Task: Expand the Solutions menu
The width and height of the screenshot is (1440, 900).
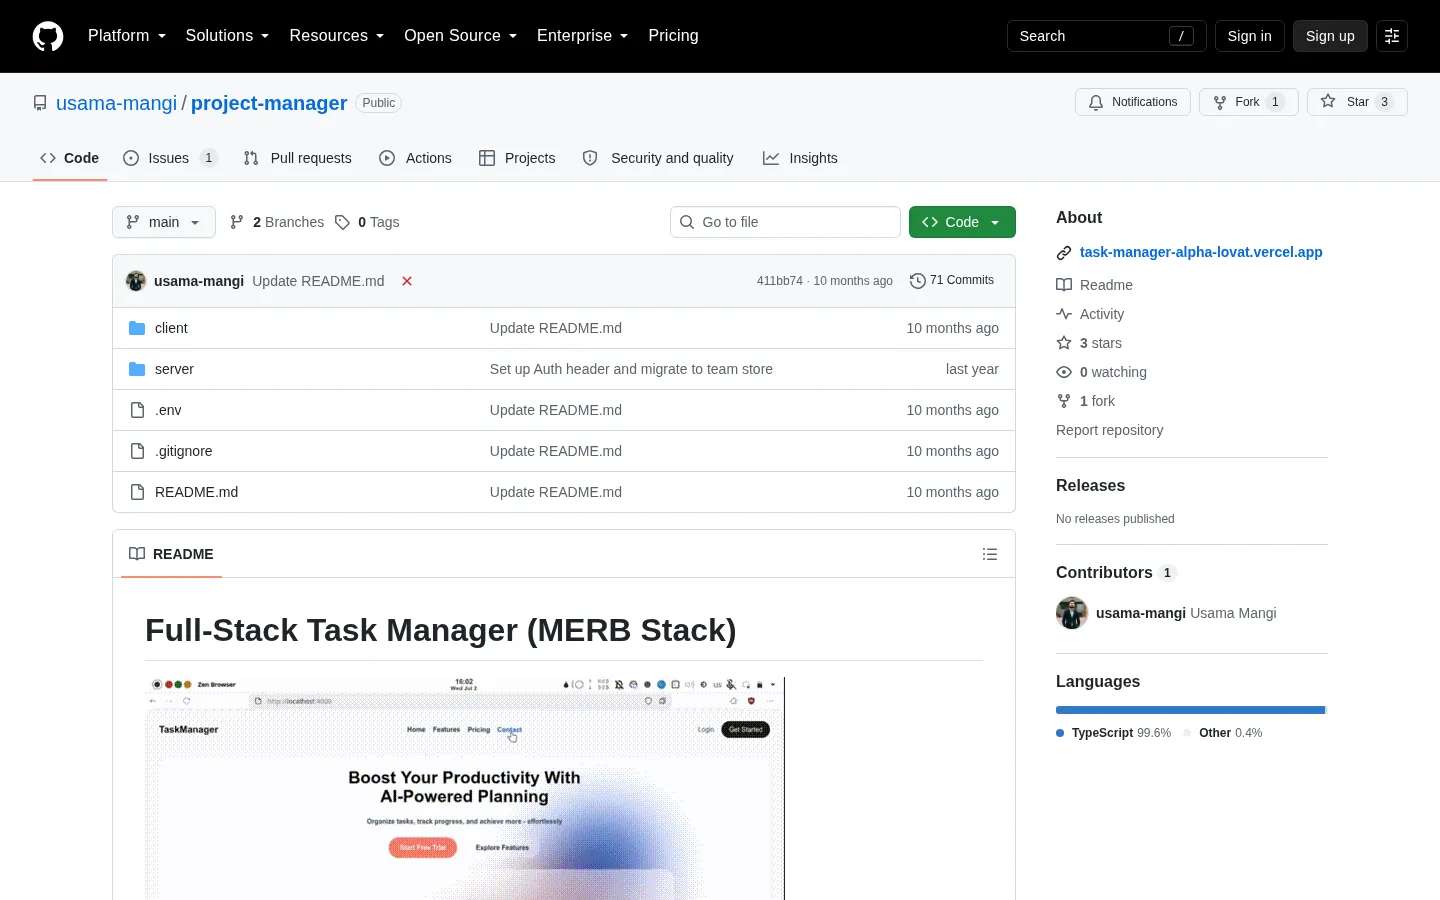Action: point(227,36)
